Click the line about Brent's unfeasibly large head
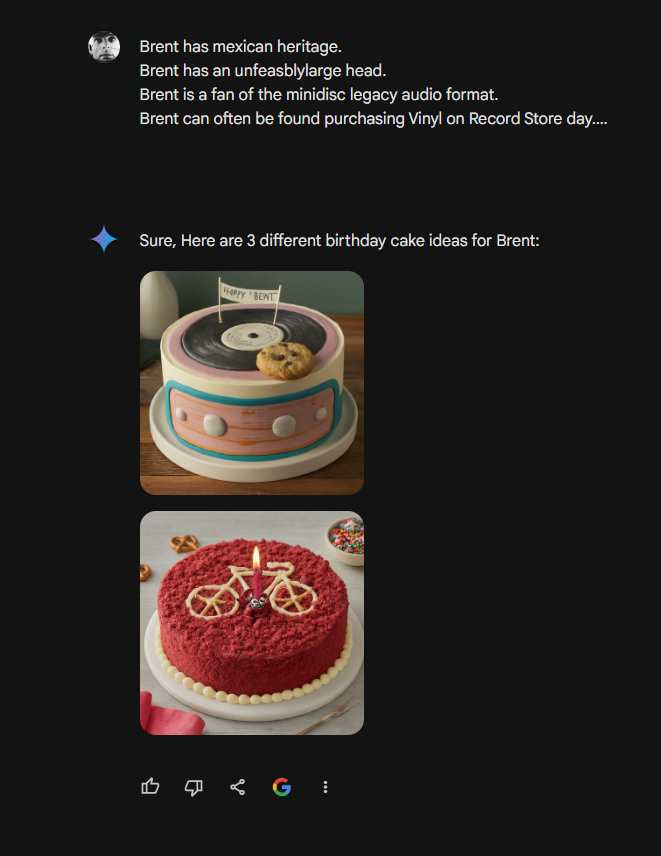Screen dimensions: 661x856 (263, 70)
